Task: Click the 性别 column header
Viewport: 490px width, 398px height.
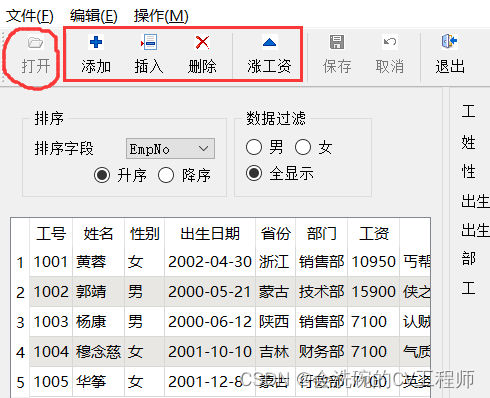Action: 145,233
